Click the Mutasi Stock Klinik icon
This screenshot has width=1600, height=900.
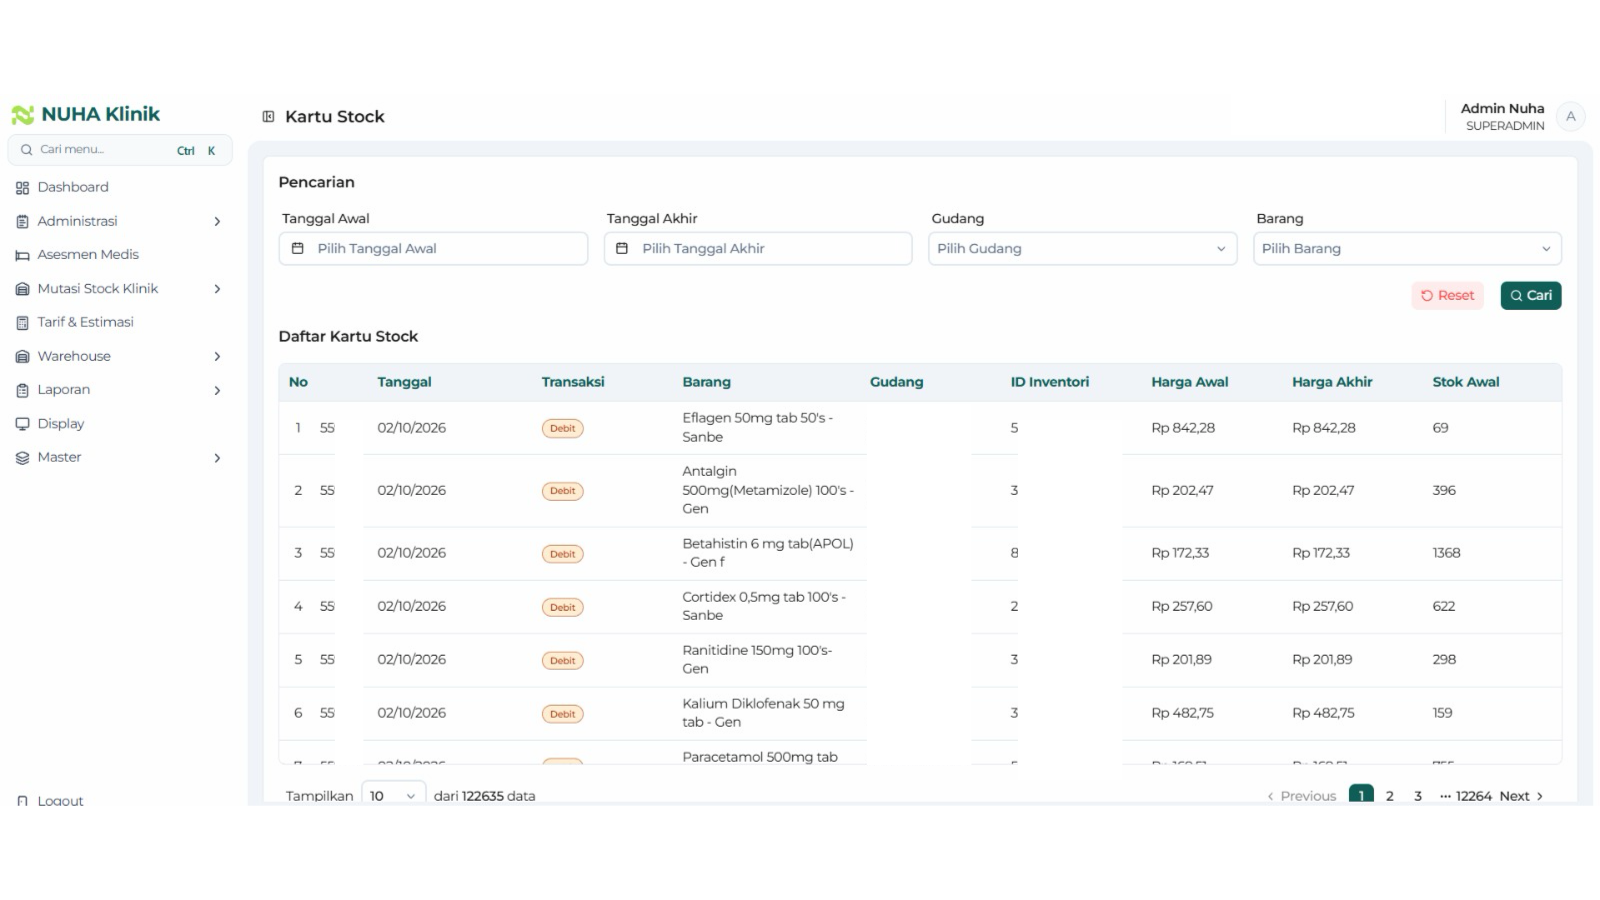coord(22,289)
